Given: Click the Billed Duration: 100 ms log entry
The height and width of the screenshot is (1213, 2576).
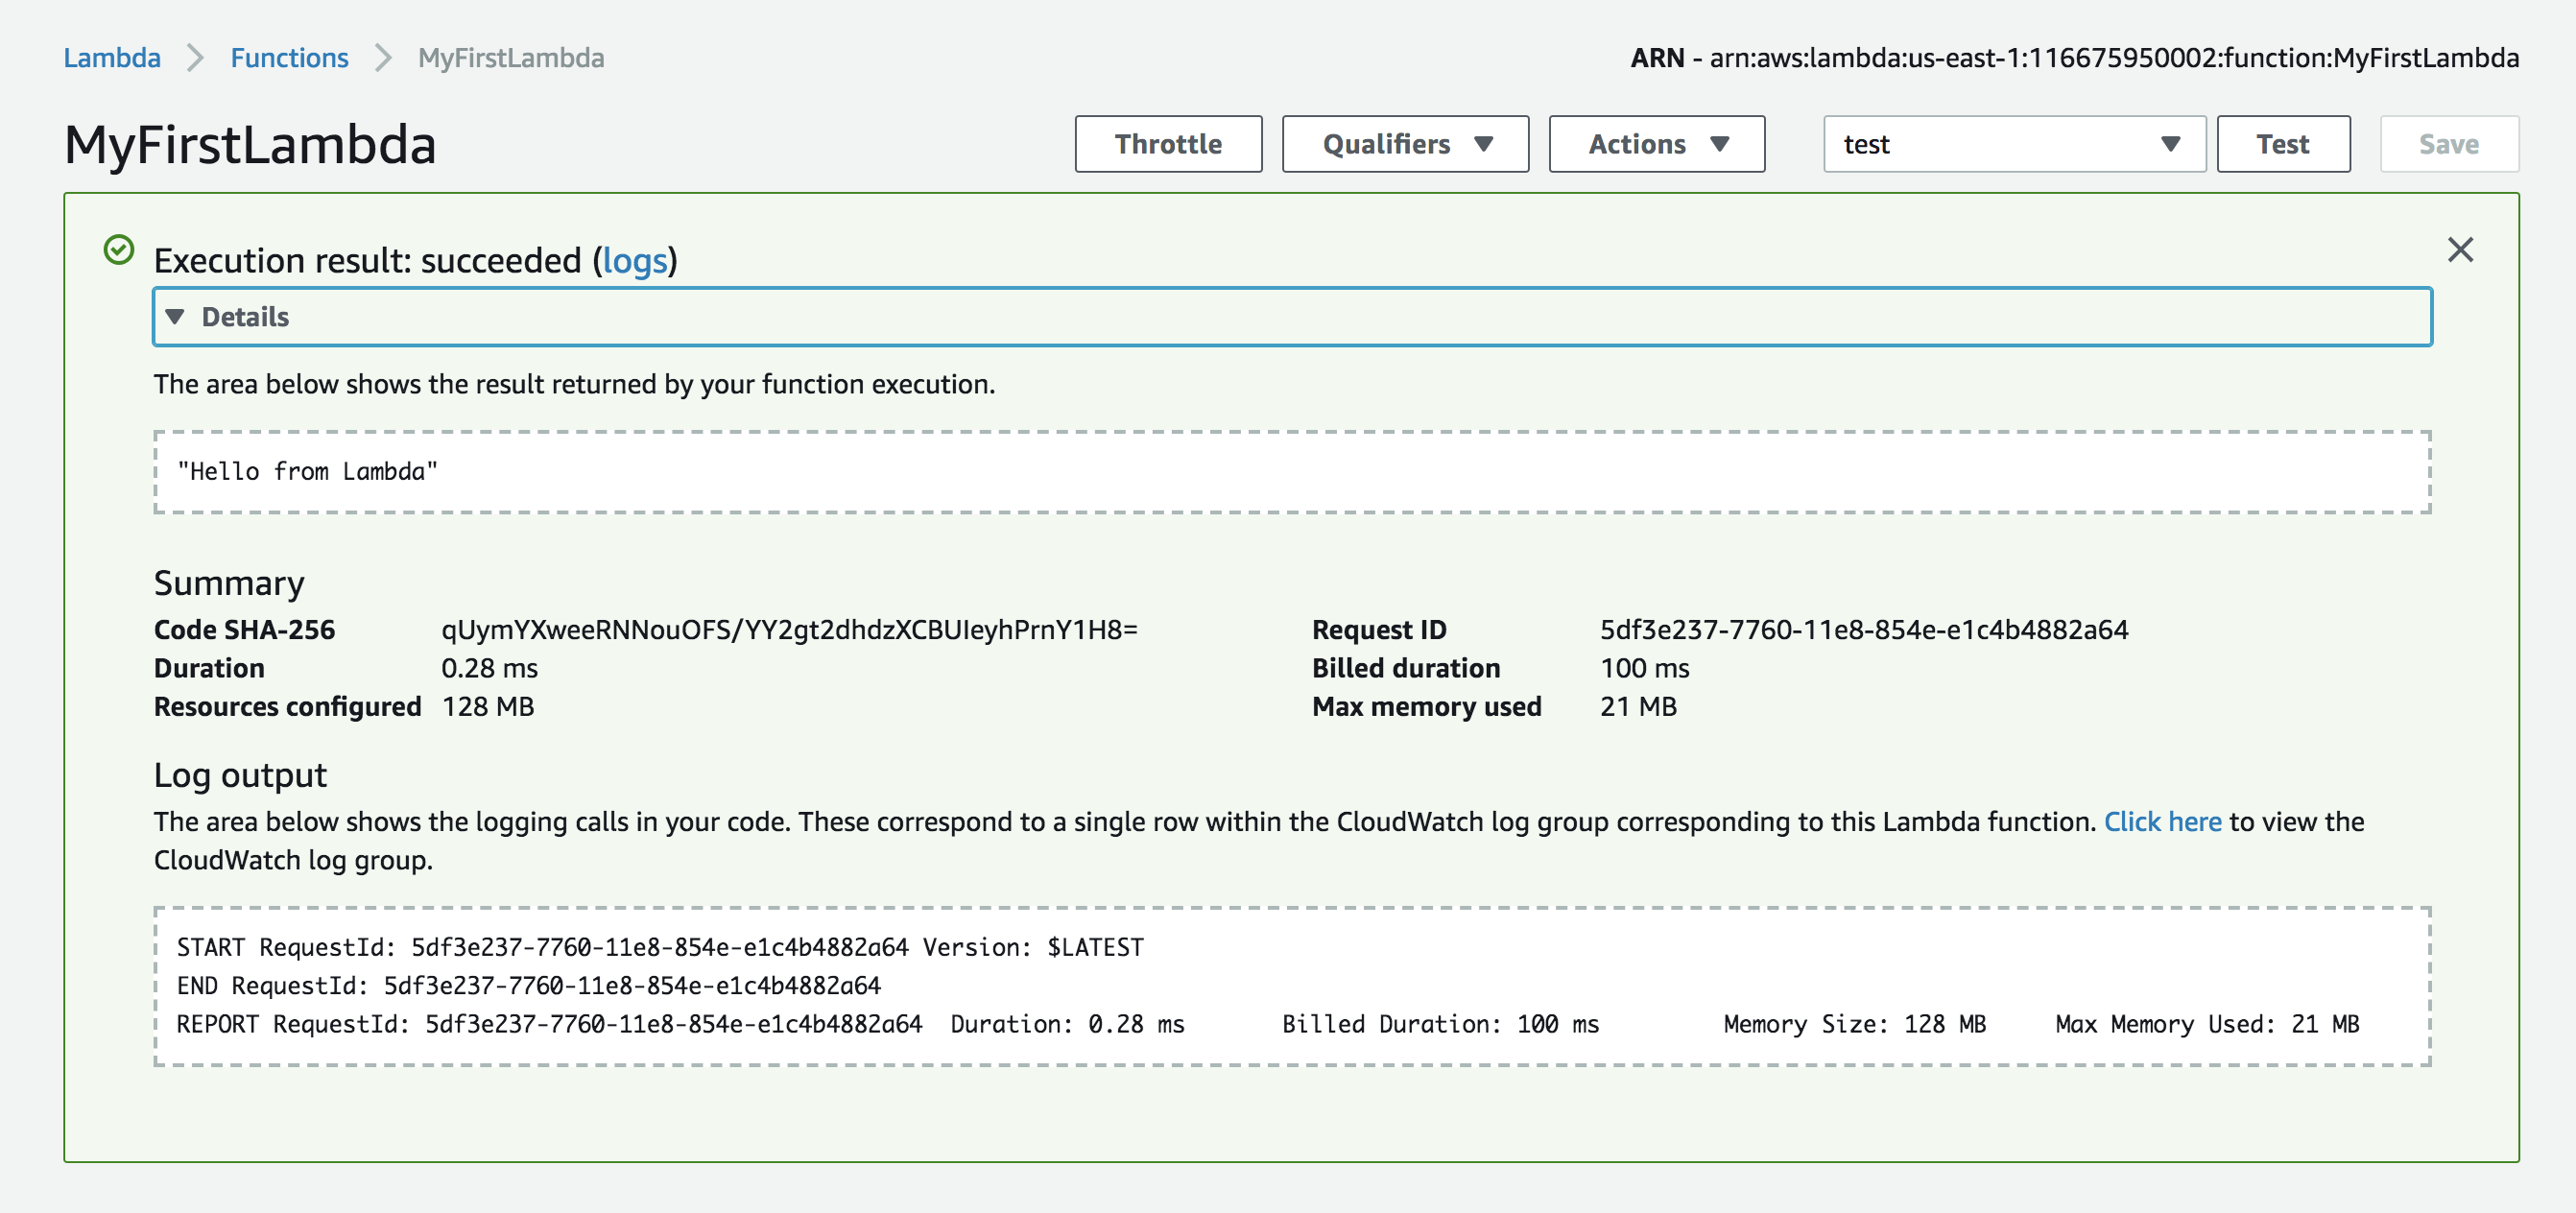Looking at the screenshot, I should click(1440, 1024).
